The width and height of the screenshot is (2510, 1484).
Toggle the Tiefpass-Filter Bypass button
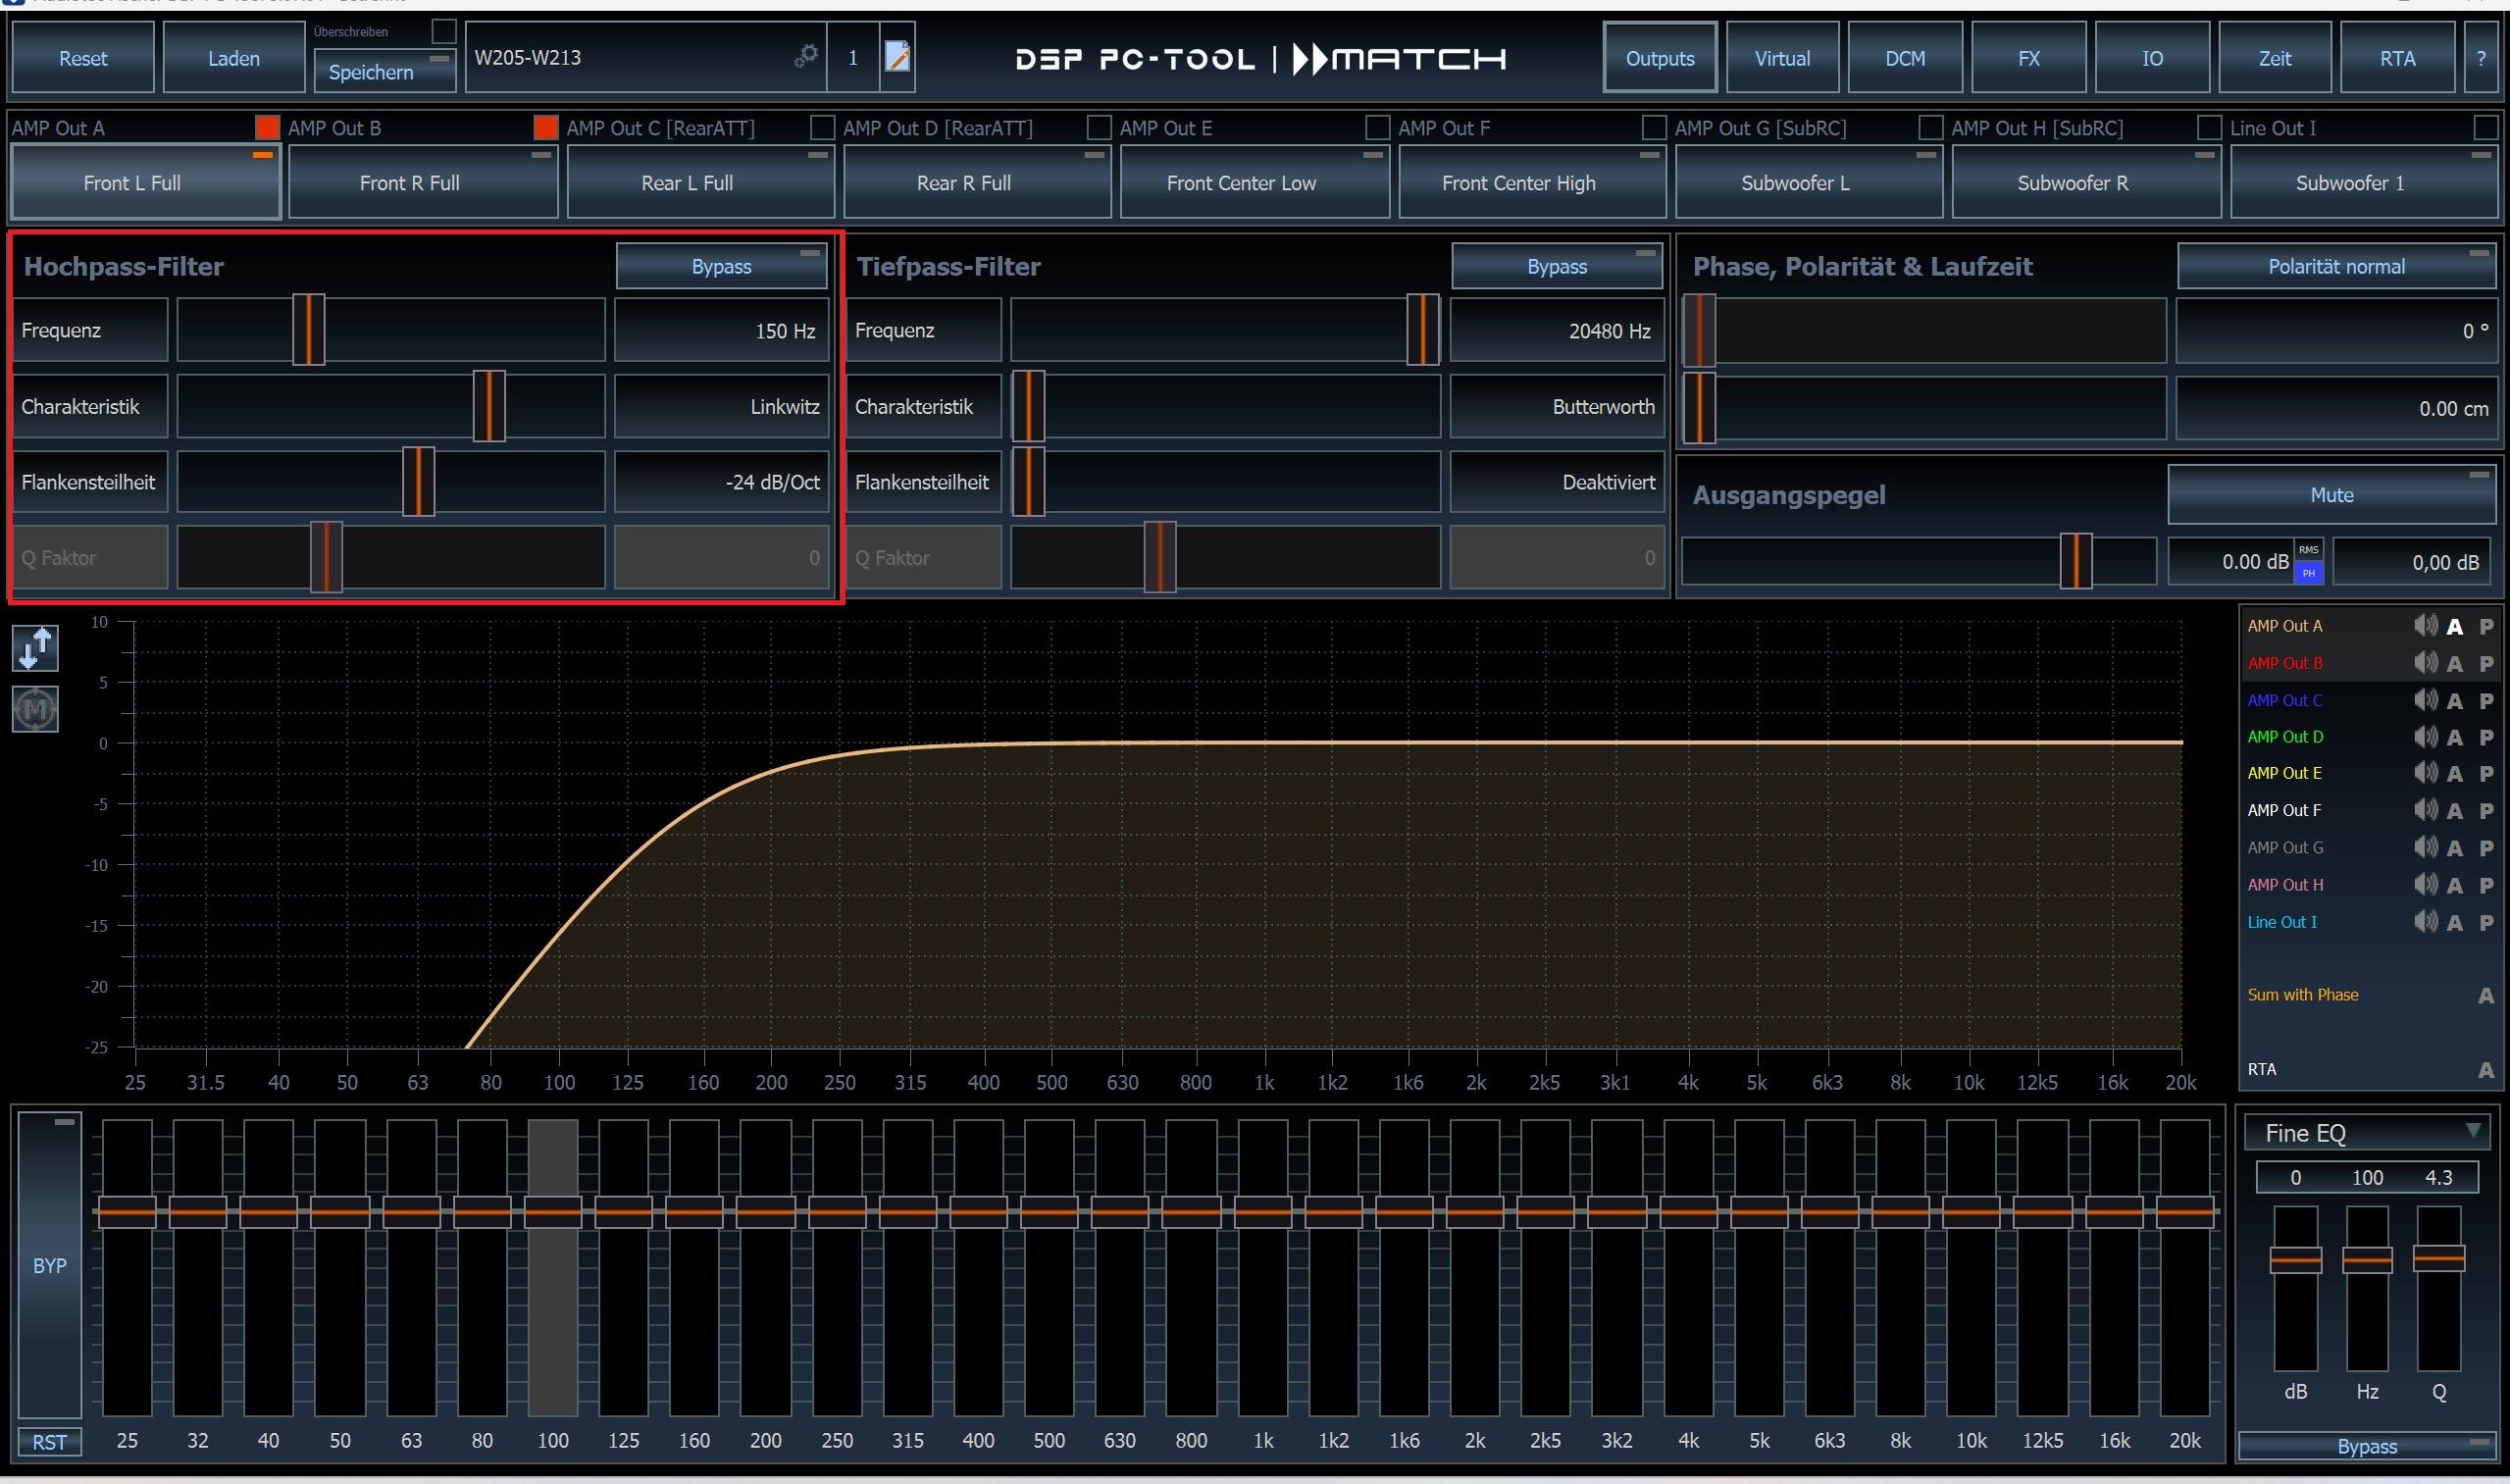1557,266
